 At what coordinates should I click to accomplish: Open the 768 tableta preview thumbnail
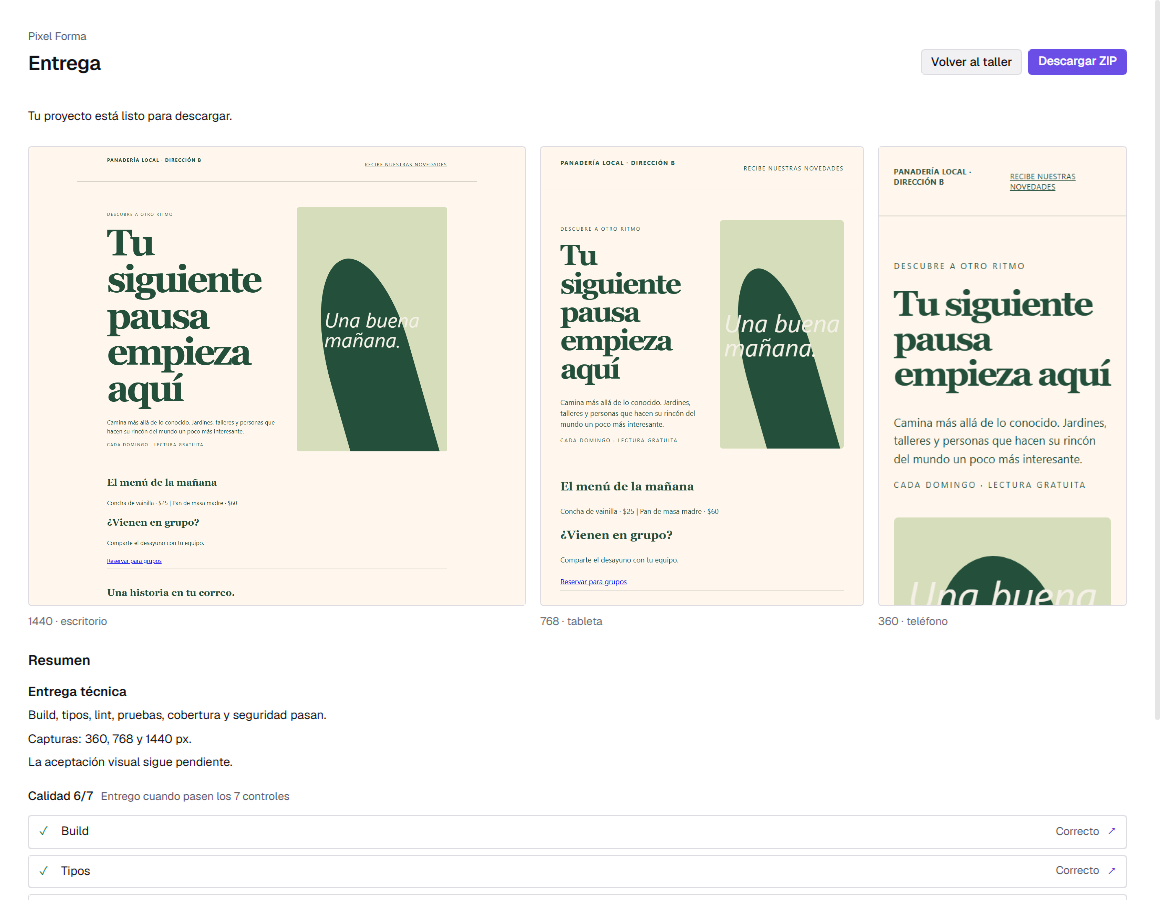[701, 376]
